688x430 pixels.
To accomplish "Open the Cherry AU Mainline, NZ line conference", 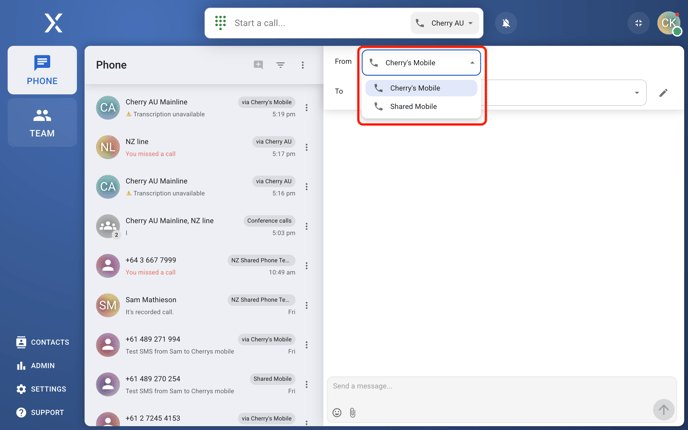I will point(204,226).
